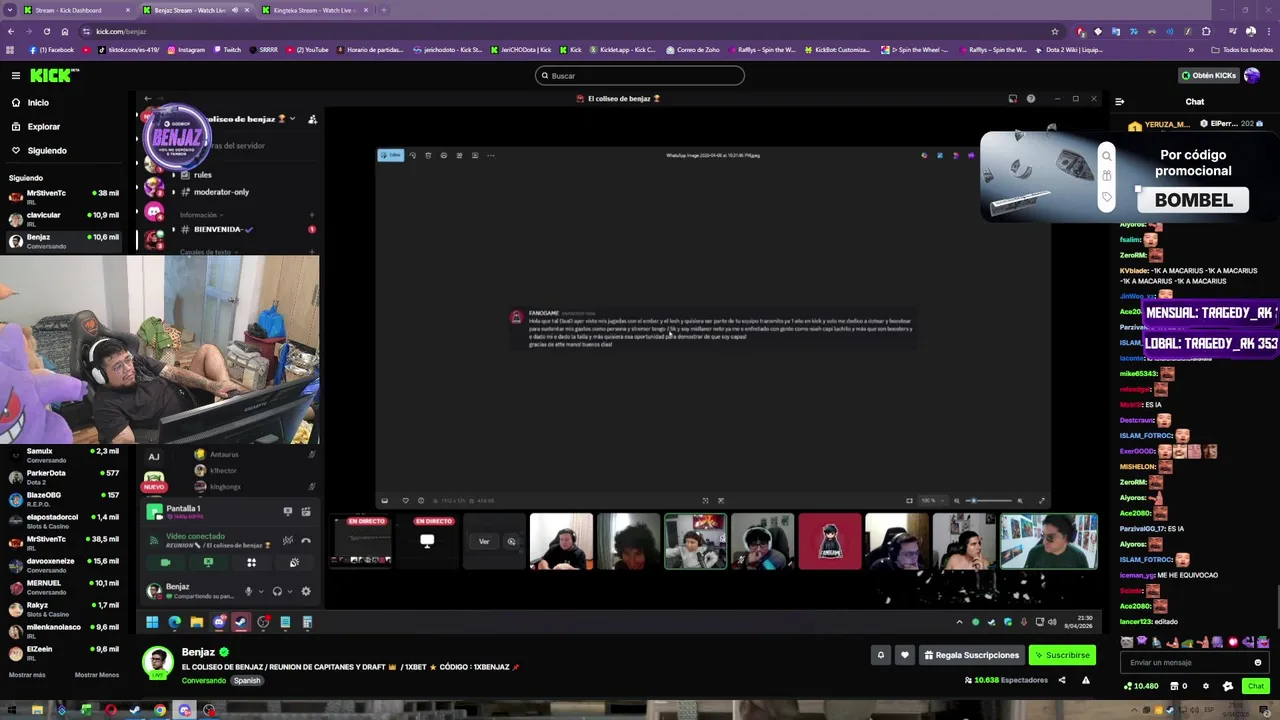Toggle stream notifications bell

point(881,655)
